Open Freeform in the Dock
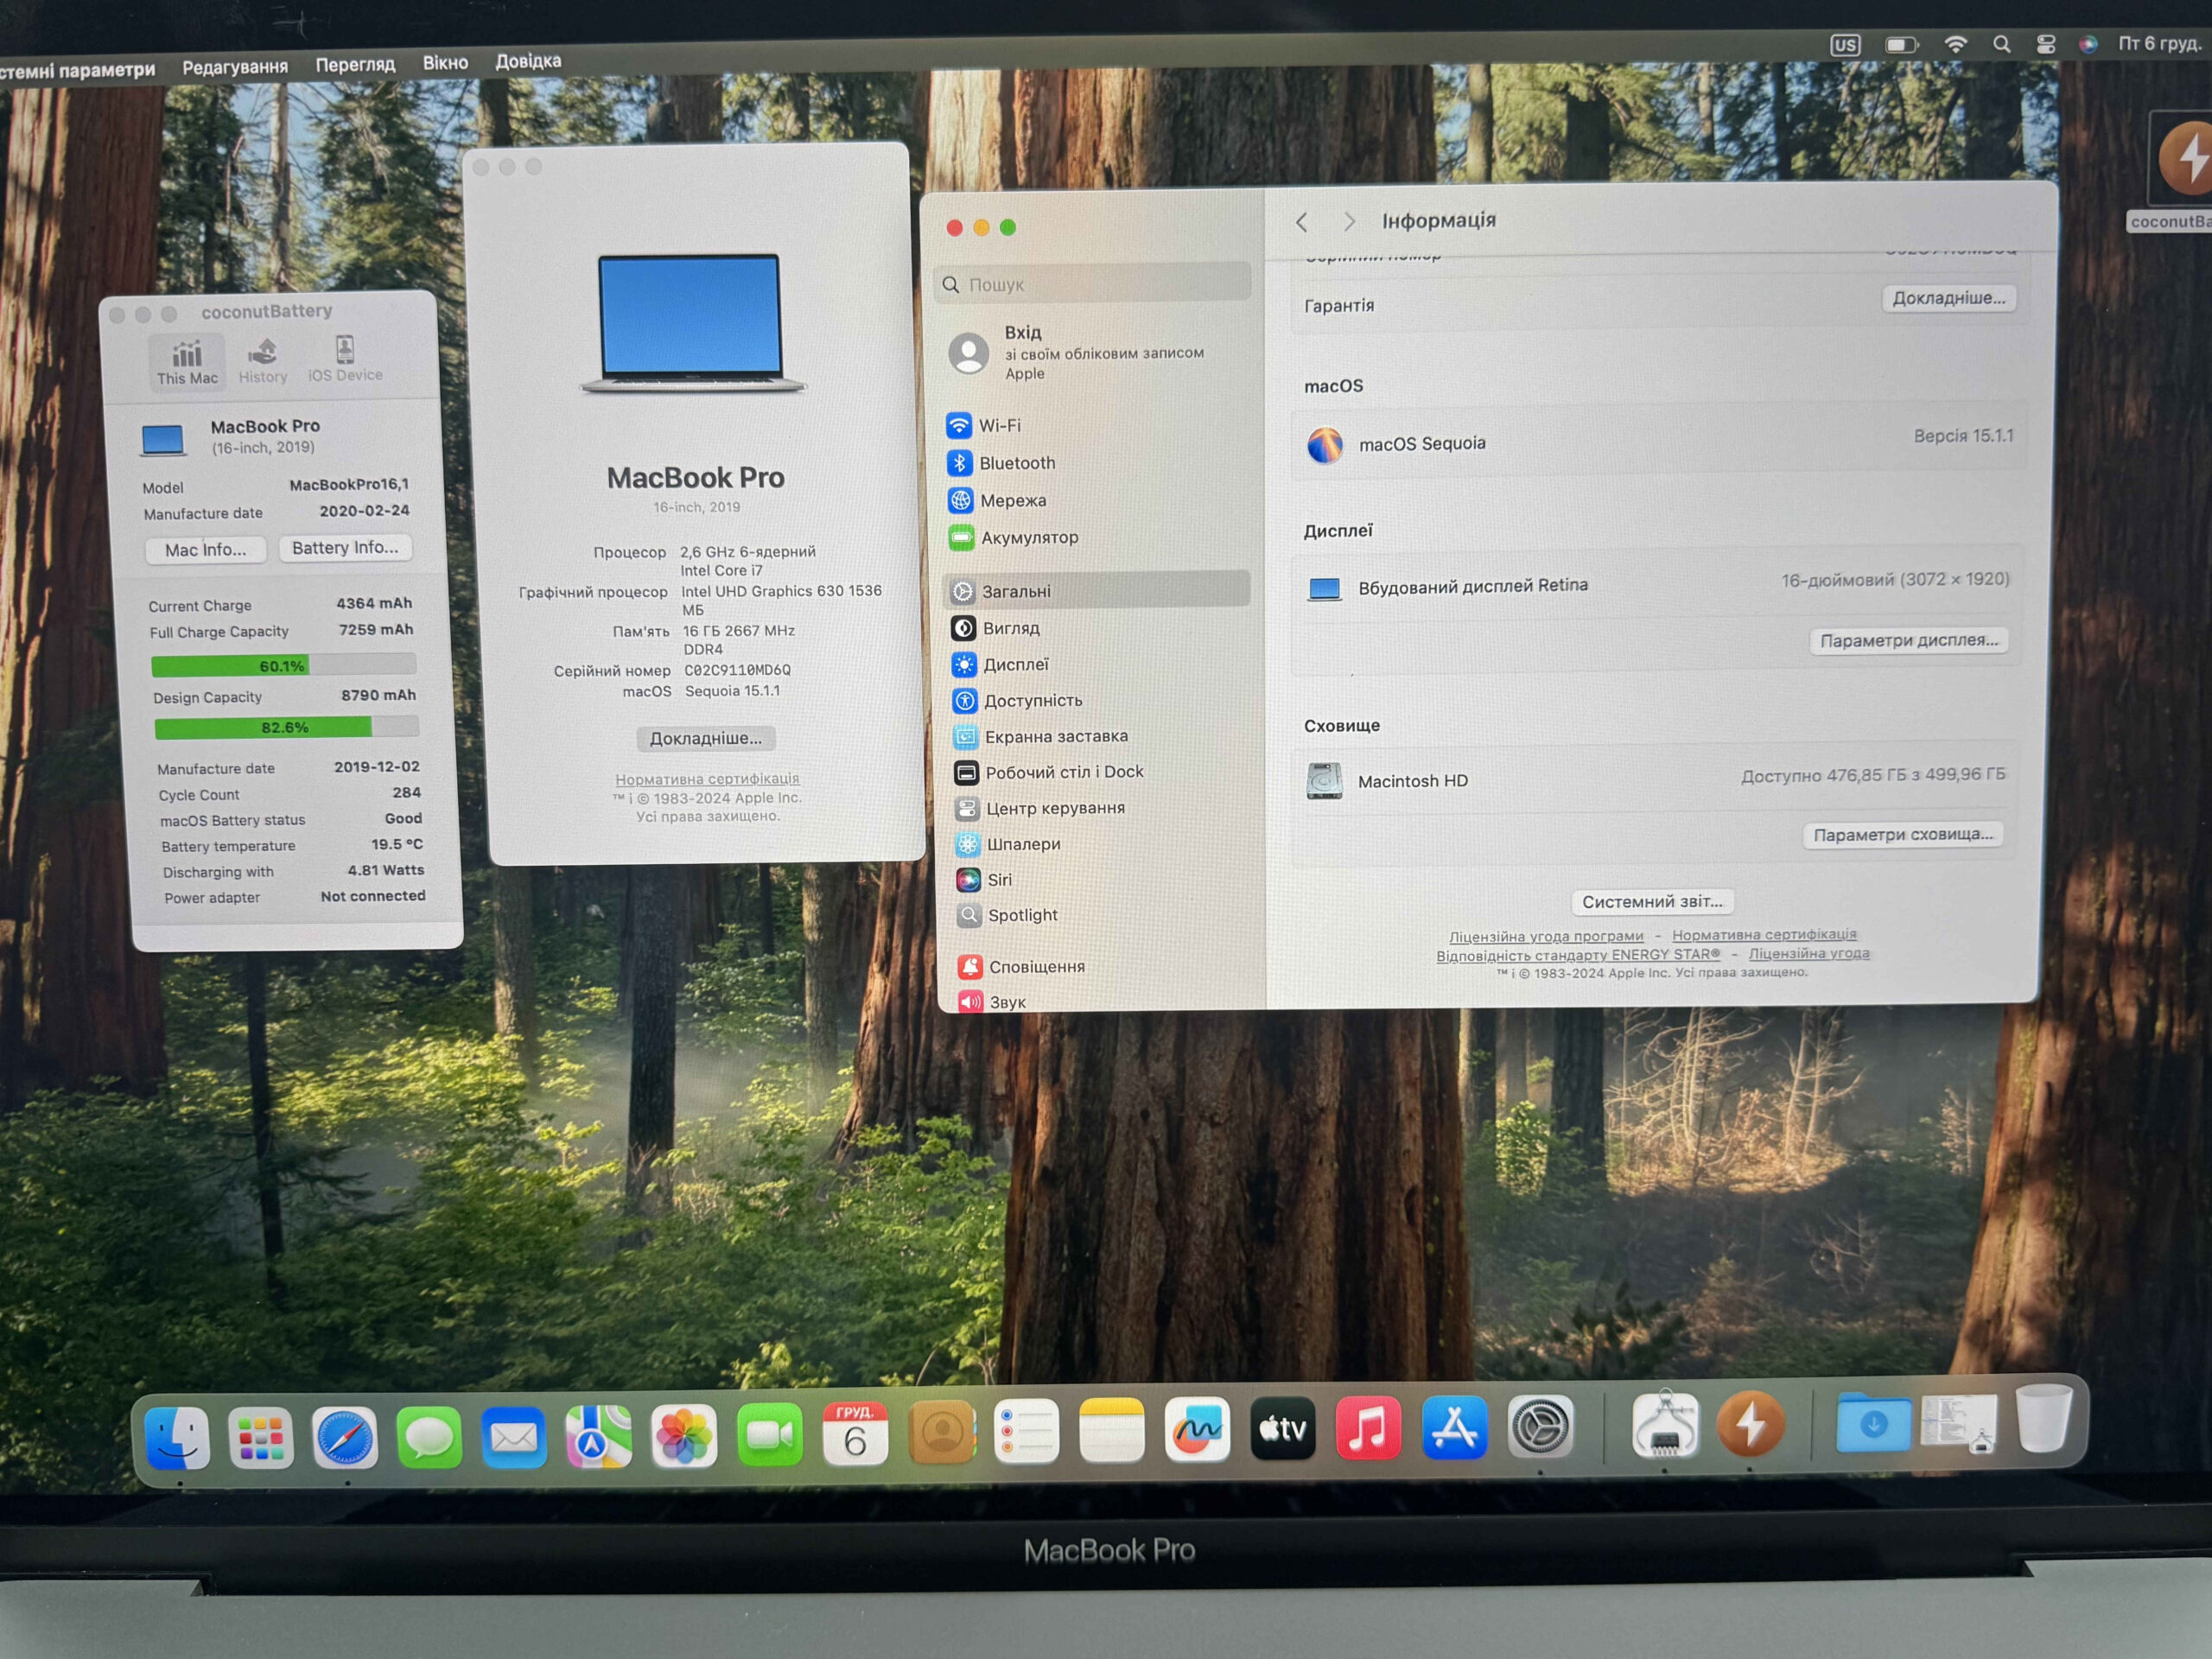 1197,1429
